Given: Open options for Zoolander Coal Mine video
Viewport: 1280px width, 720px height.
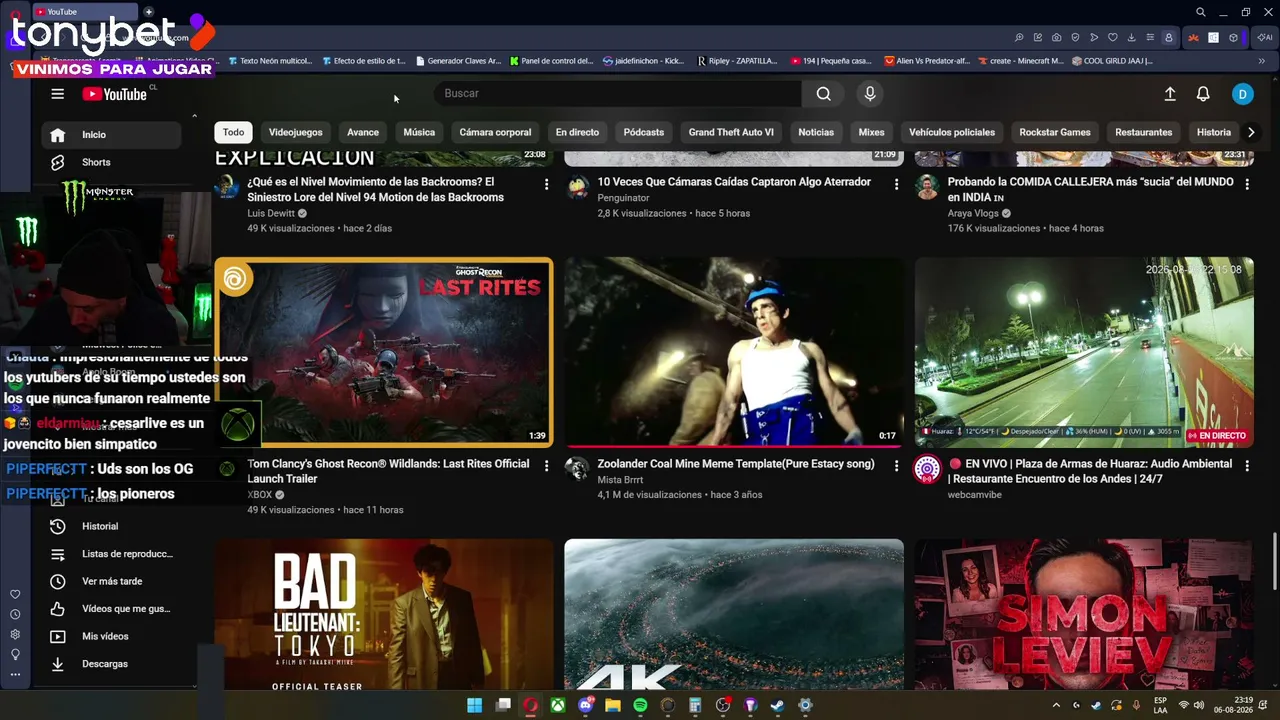Looking at the screenshot, I should pos(896,466).
